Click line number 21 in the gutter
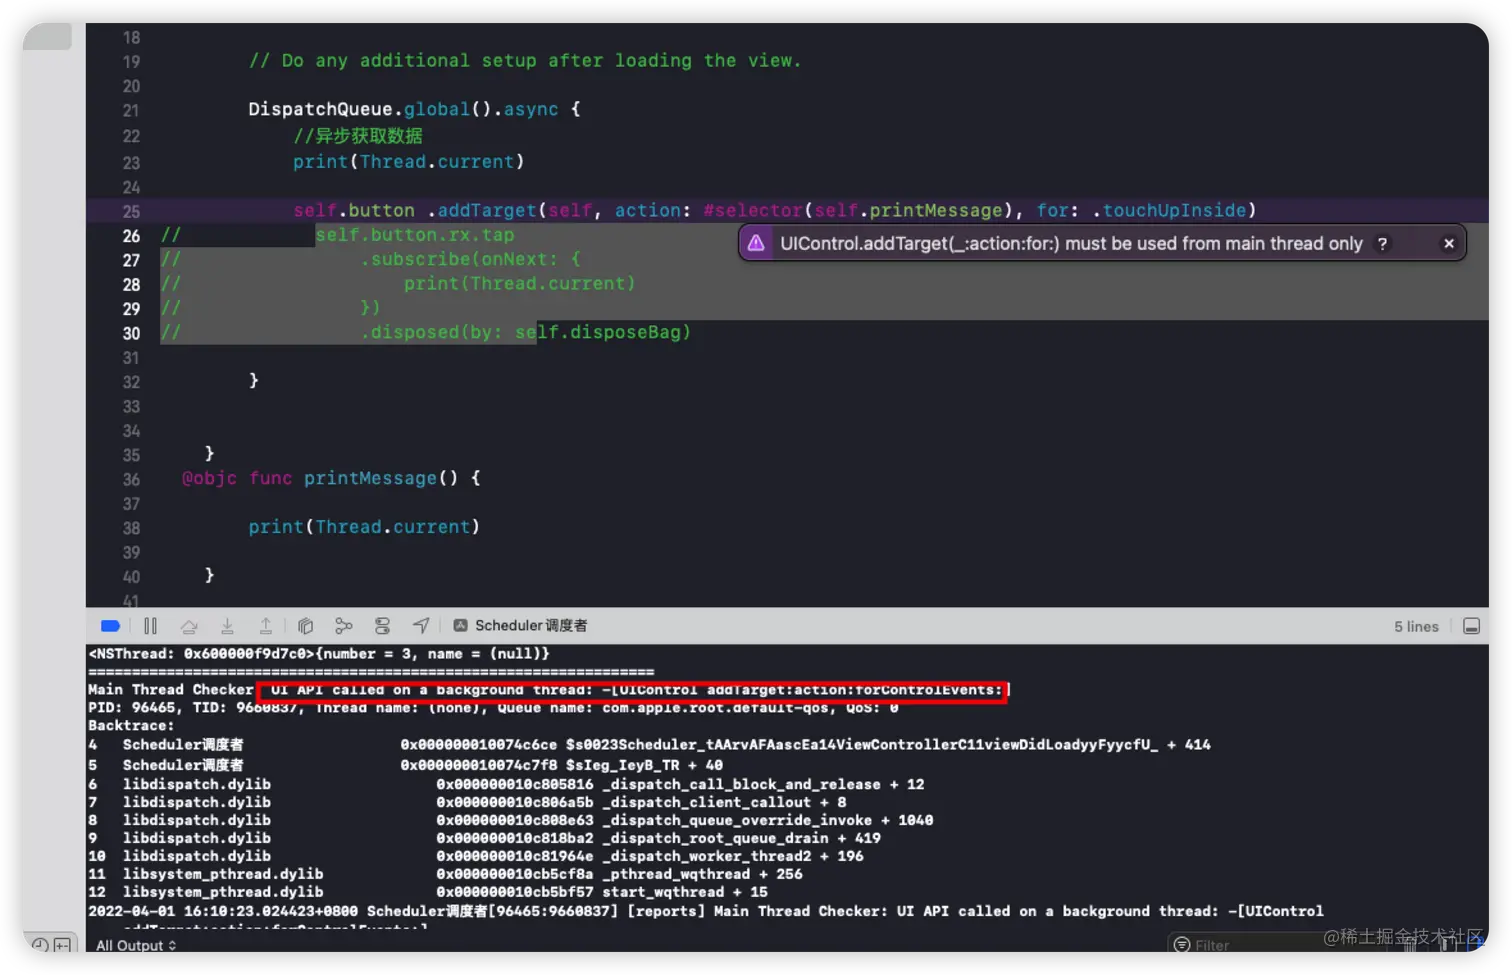 (131, 111)
